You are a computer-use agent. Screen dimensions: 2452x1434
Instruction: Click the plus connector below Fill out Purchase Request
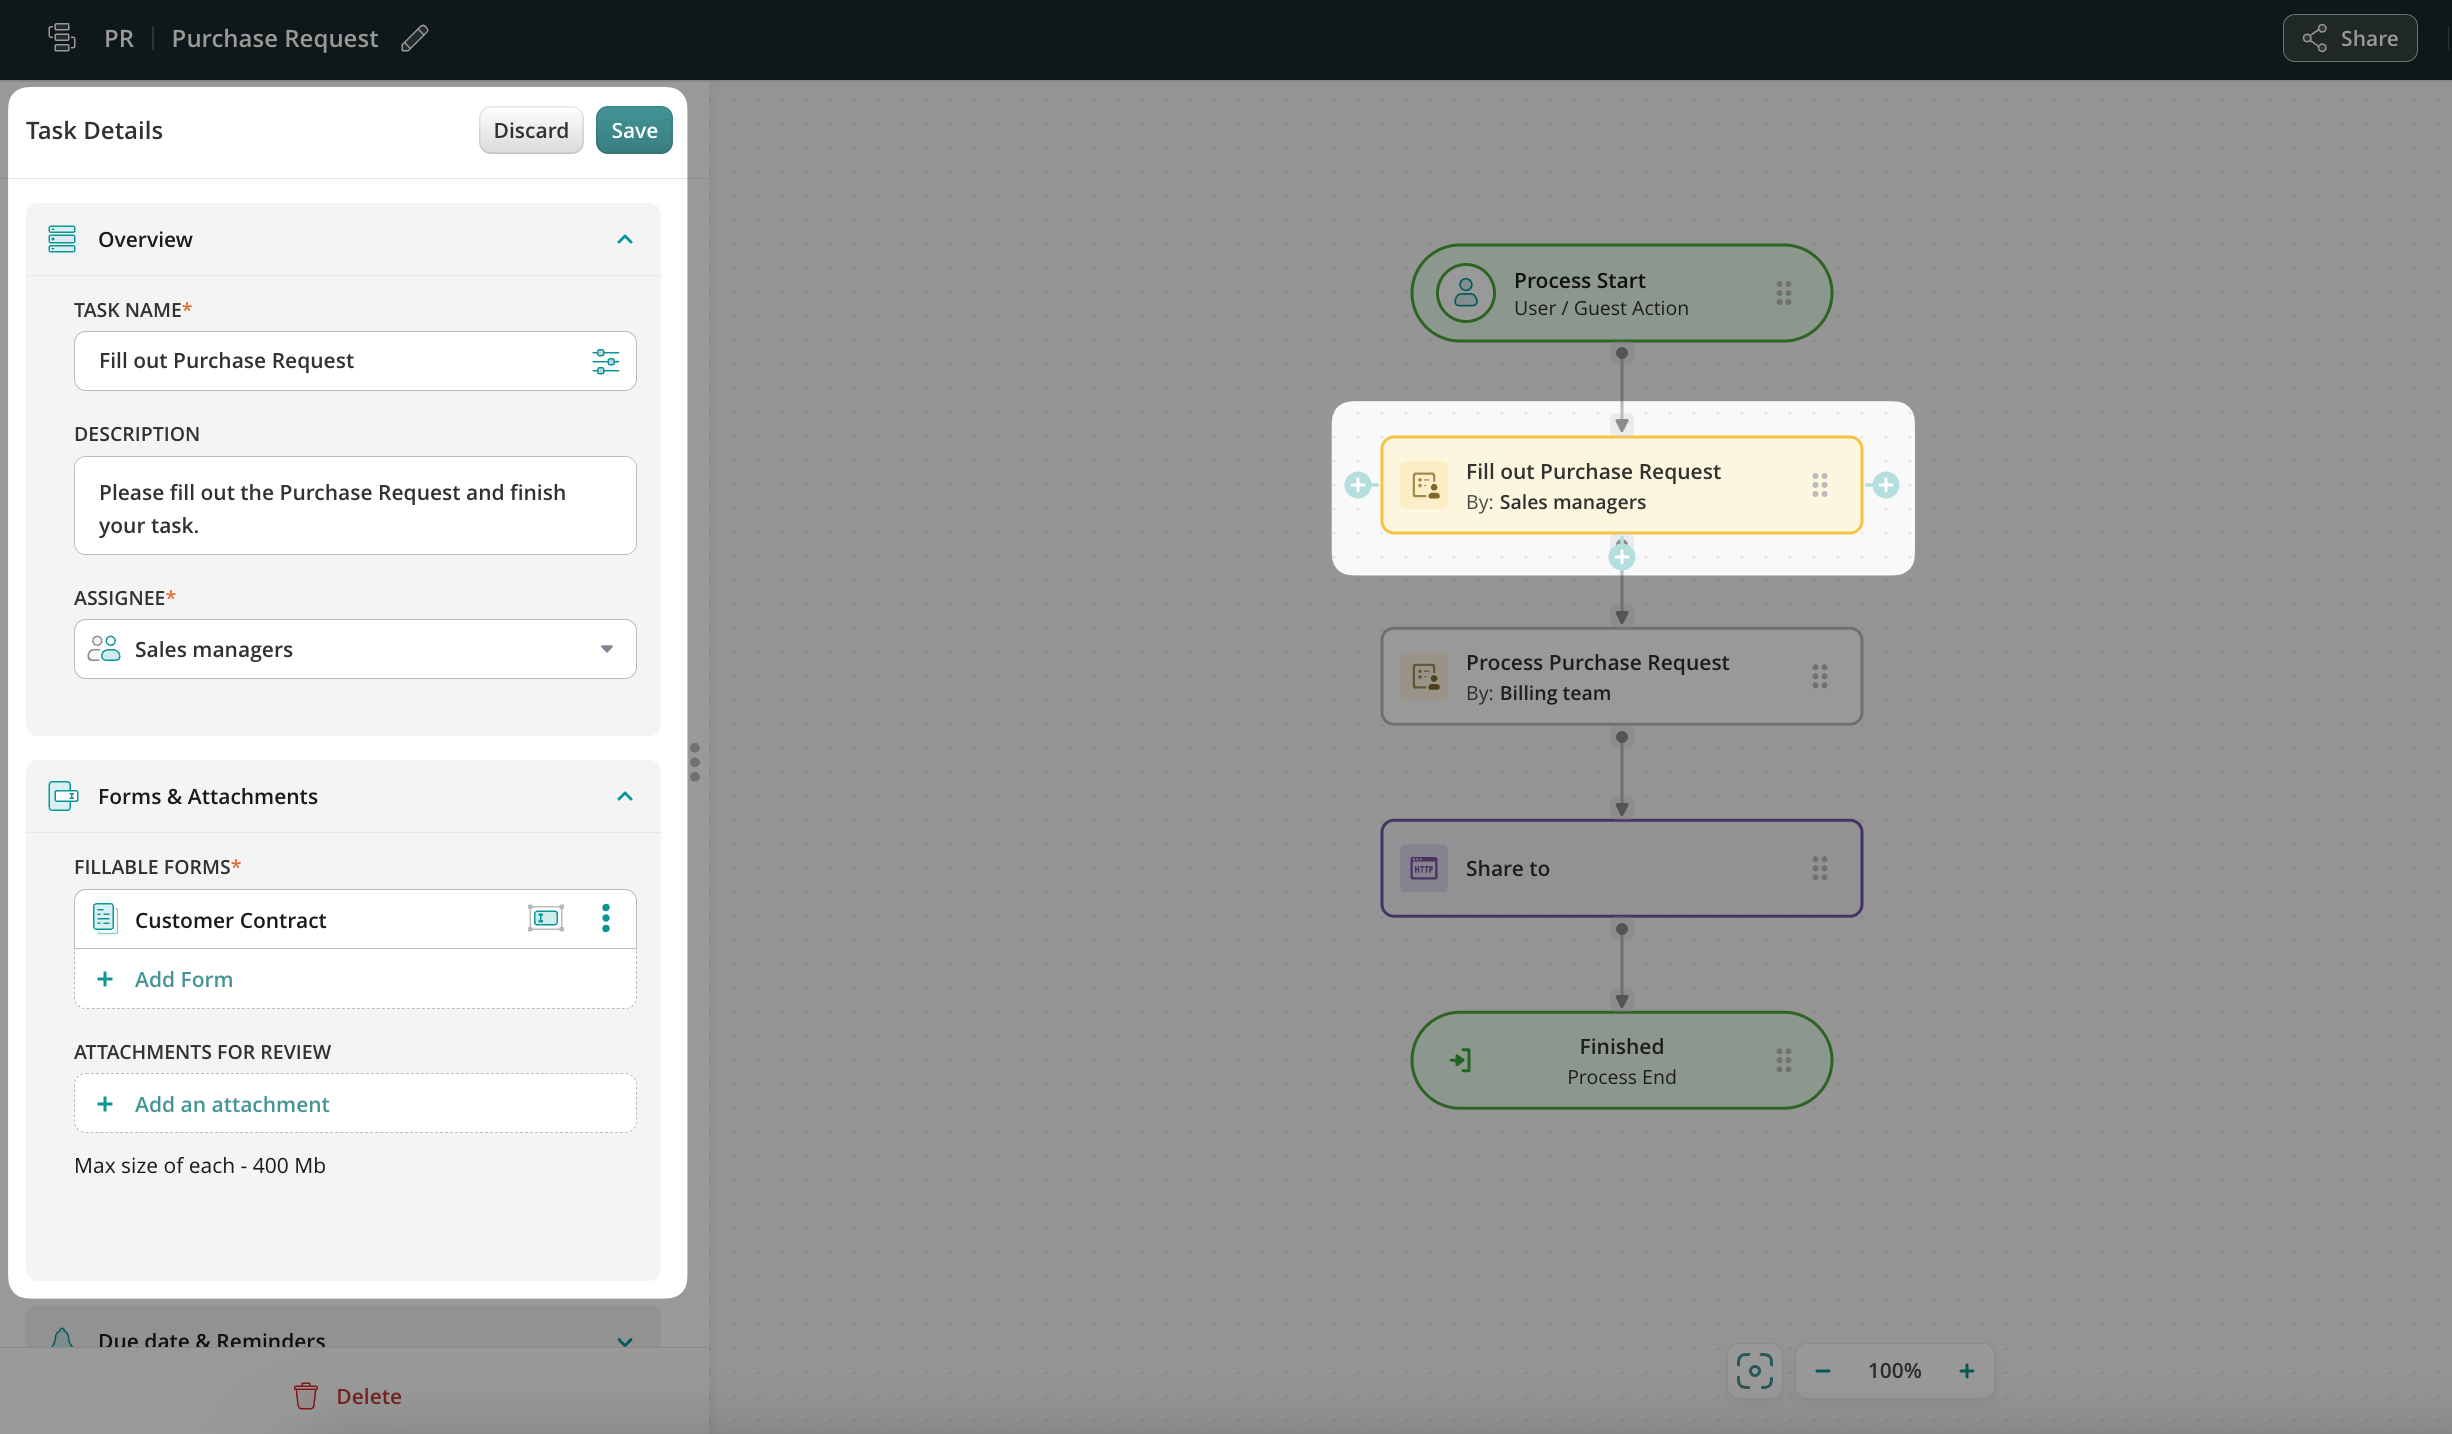(x=1621, y=557)
